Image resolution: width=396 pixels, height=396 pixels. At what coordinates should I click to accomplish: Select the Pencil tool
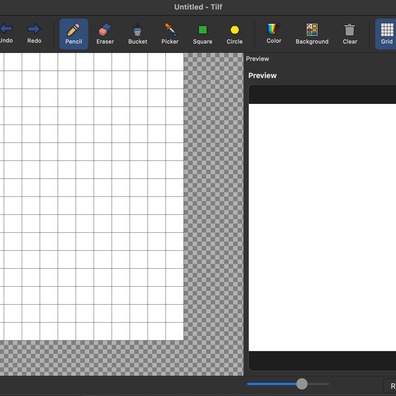74,34
